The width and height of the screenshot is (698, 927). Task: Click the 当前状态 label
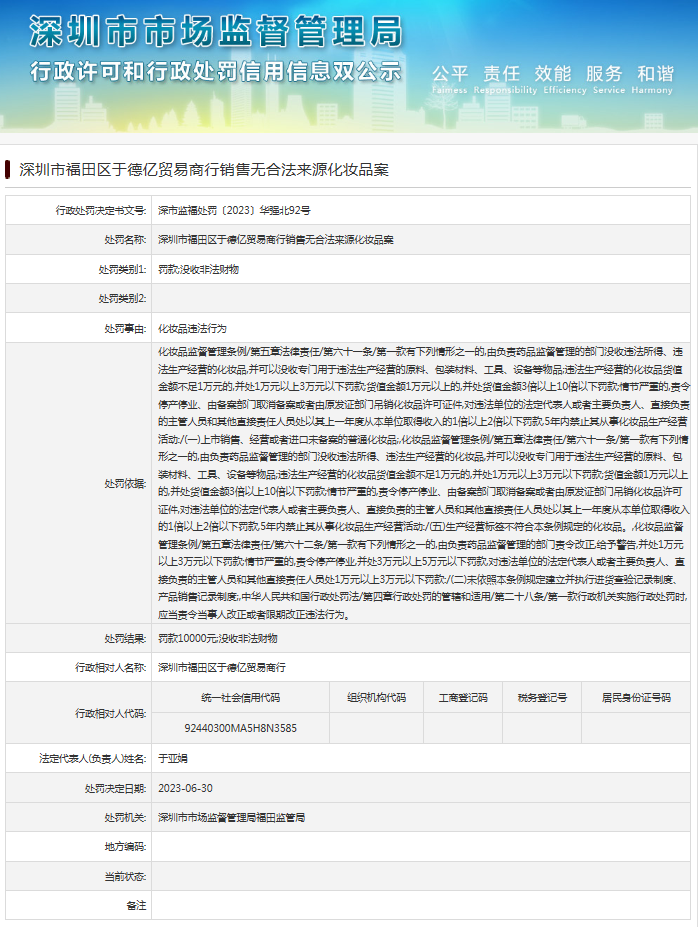(125, 877)
